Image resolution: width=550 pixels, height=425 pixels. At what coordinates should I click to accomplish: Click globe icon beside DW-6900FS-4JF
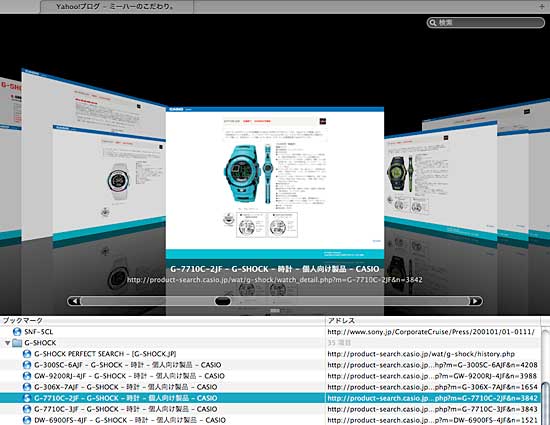(x=27, y=420)
